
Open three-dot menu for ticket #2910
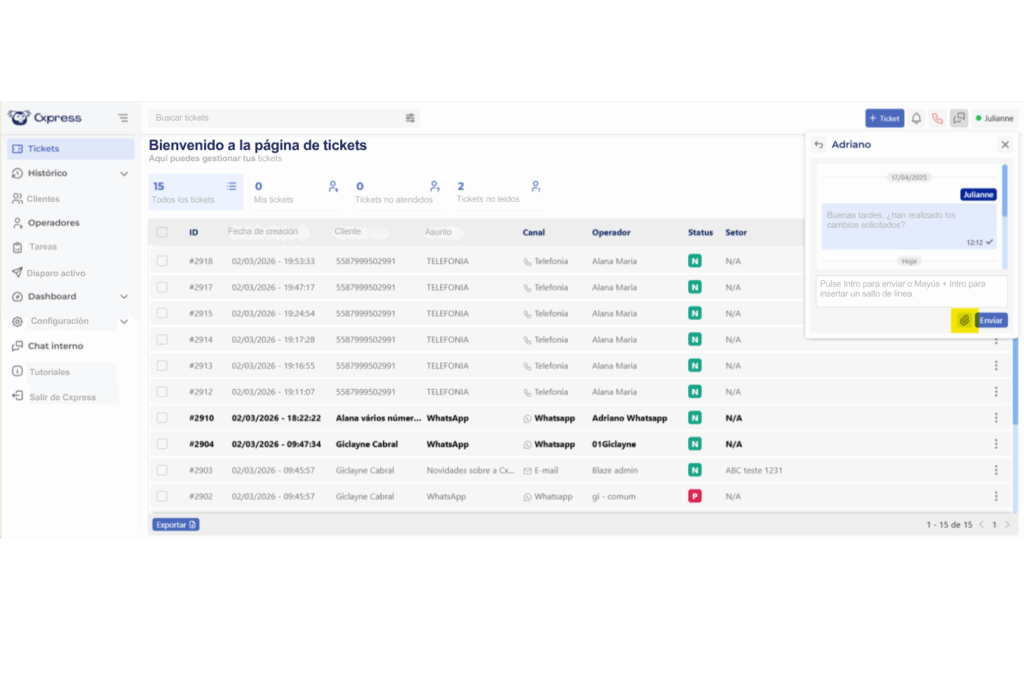click(x=996, y=418)
